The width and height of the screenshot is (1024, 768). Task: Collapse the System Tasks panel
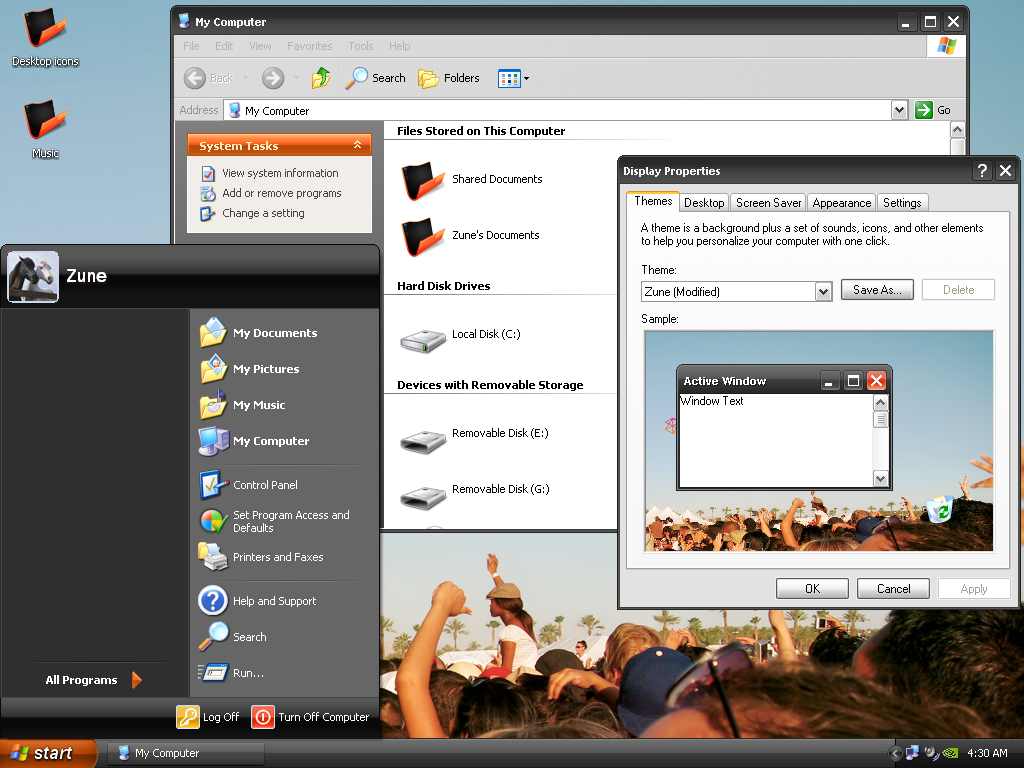357,145
